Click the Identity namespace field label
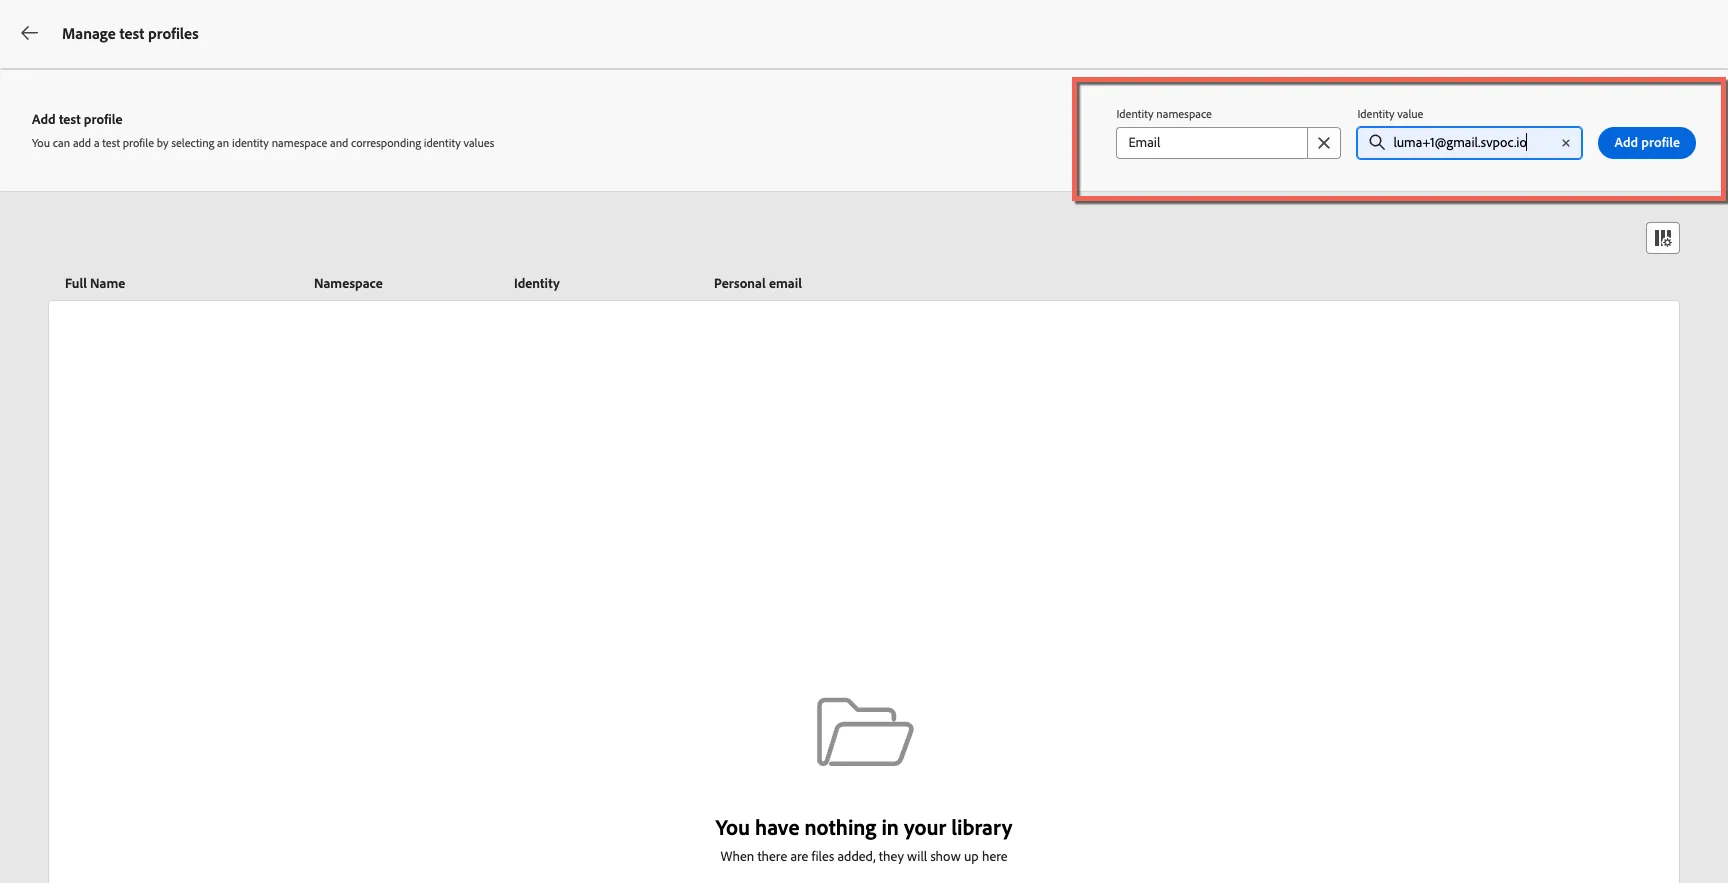The height and width of the screenshot is (883, 1728). tap(1164, 114)
